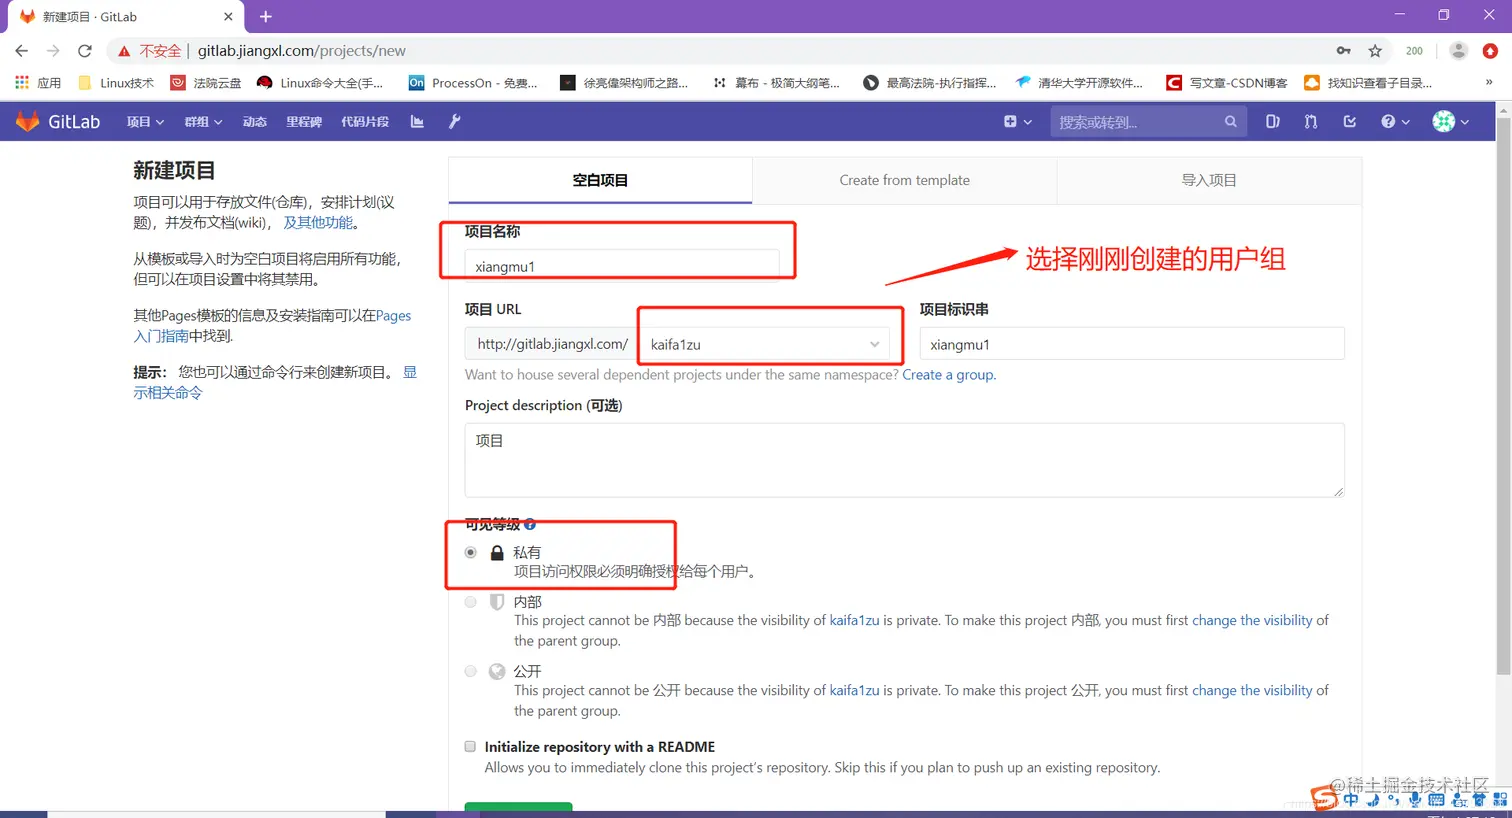Open the admin area wrench icon
The image size is (1512, 818).
click(x=454, y=121)
